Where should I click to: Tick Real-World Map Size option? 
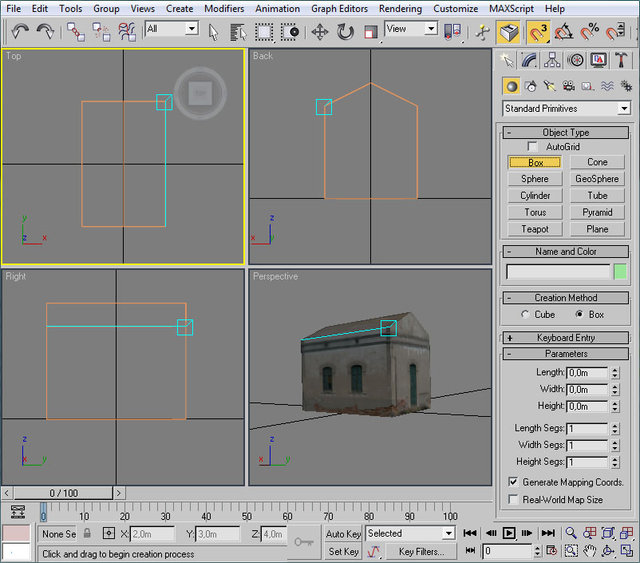click(513, 499)
